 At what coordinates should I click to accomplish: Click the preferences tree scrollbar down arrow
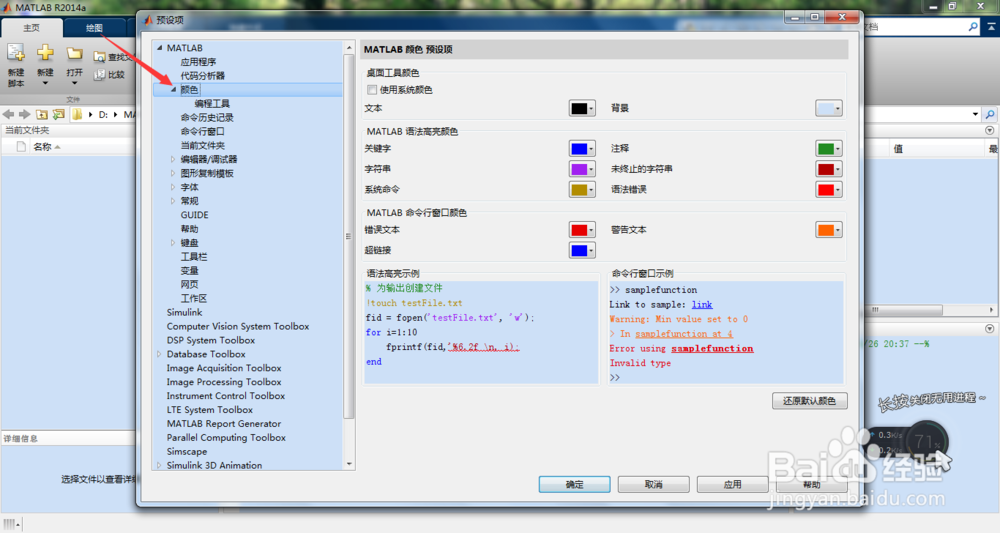349,464
